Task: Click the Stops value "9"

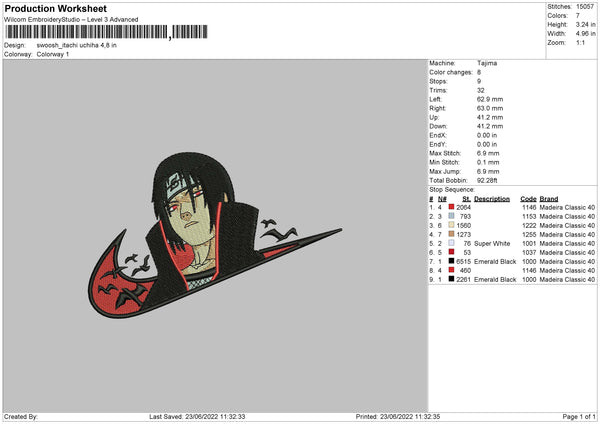Action: [x=479, y=81]
